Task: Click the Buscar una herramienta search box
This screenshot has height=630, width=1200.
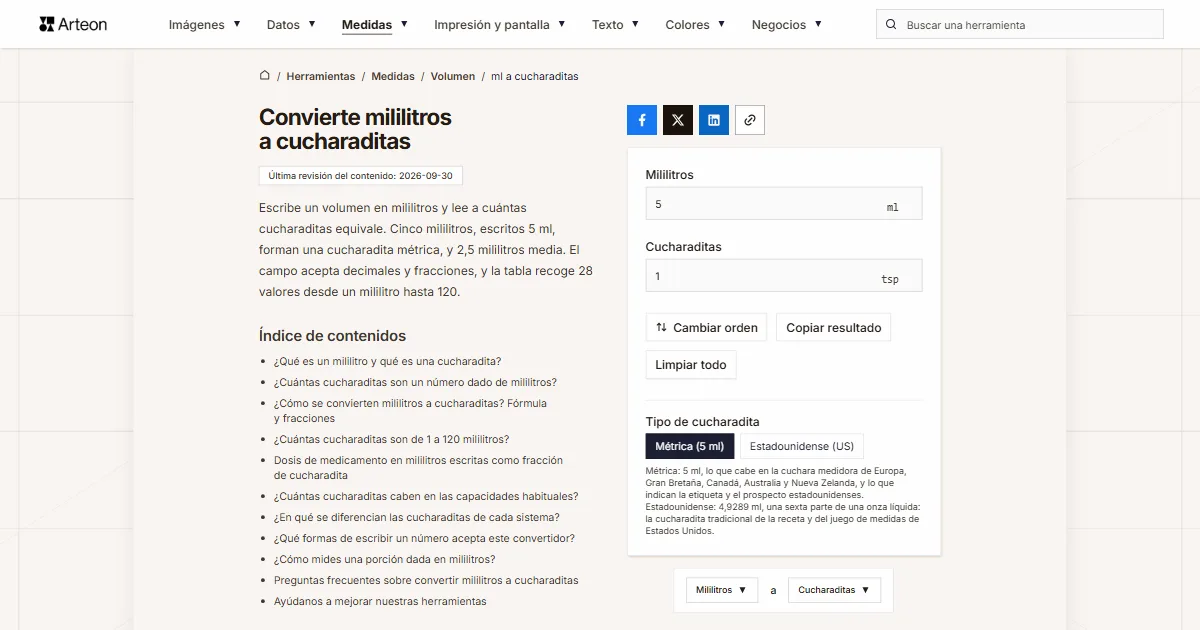Action: pyautogui.click(x=1020, y=24)
